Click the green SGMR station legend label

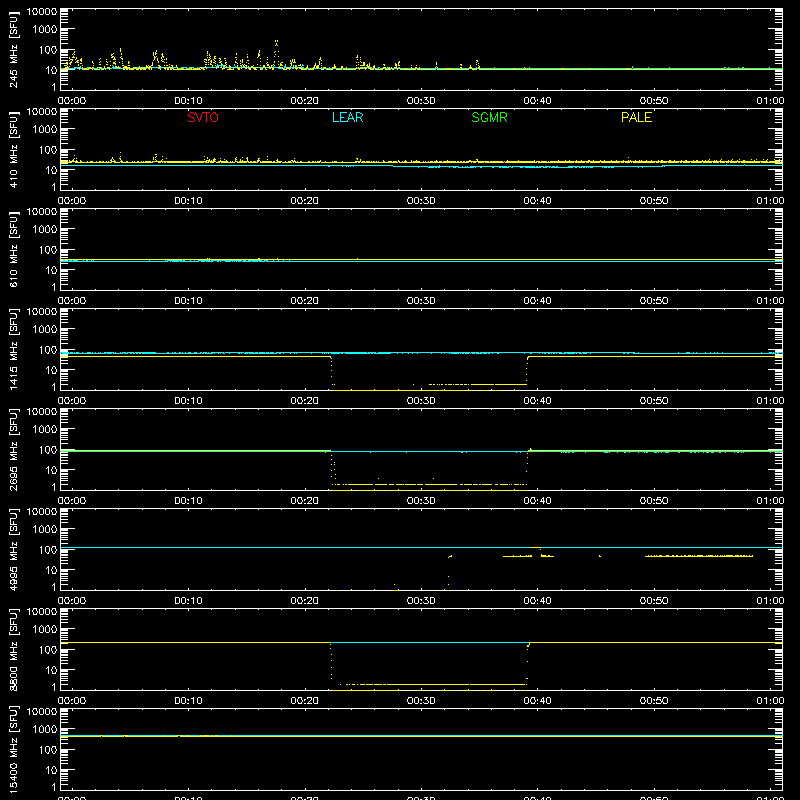click(489, 117)
